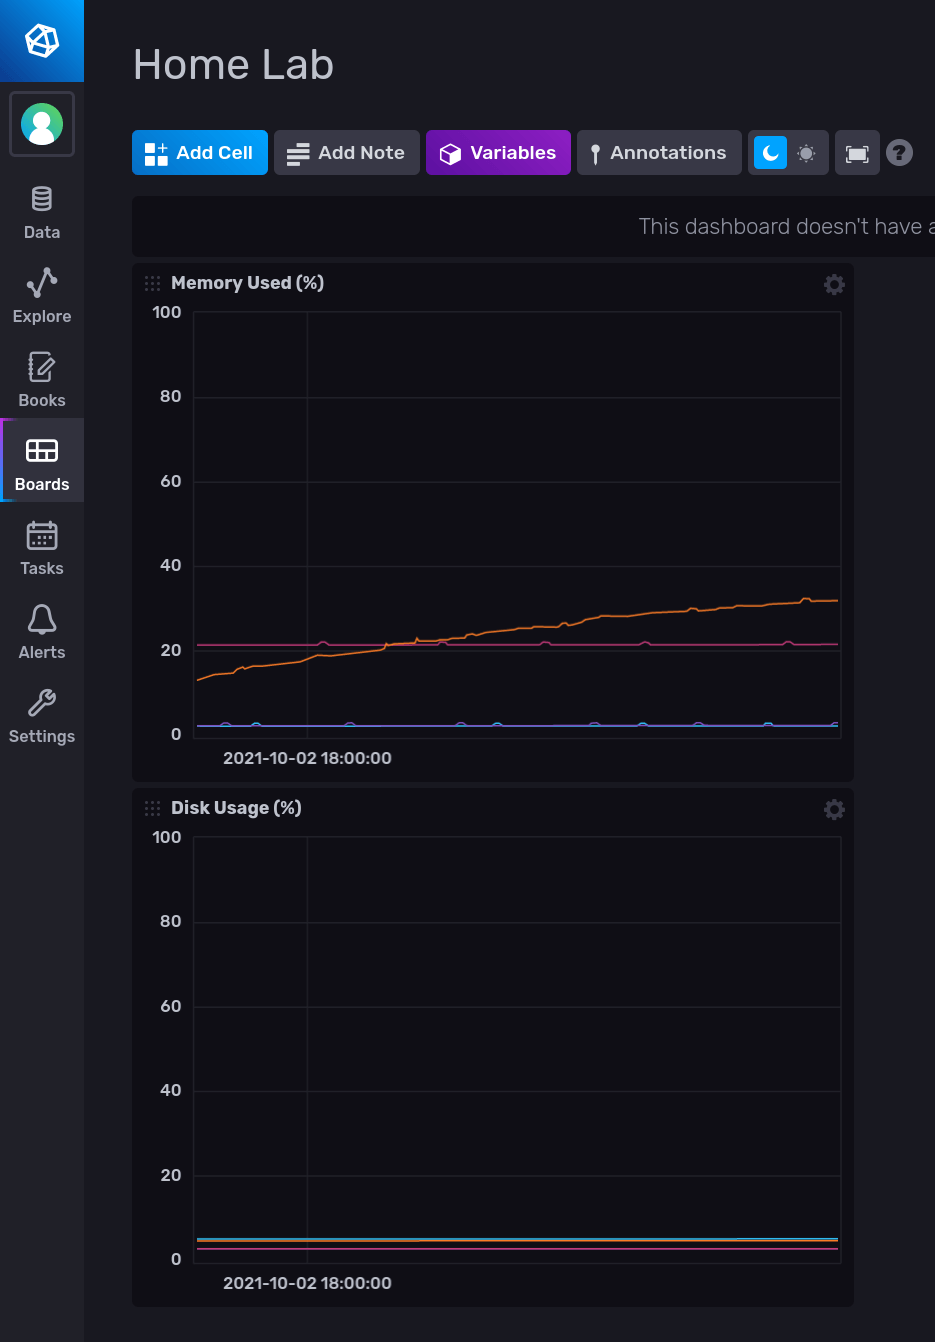Go to the Boards dashboards section

(41, 460)
